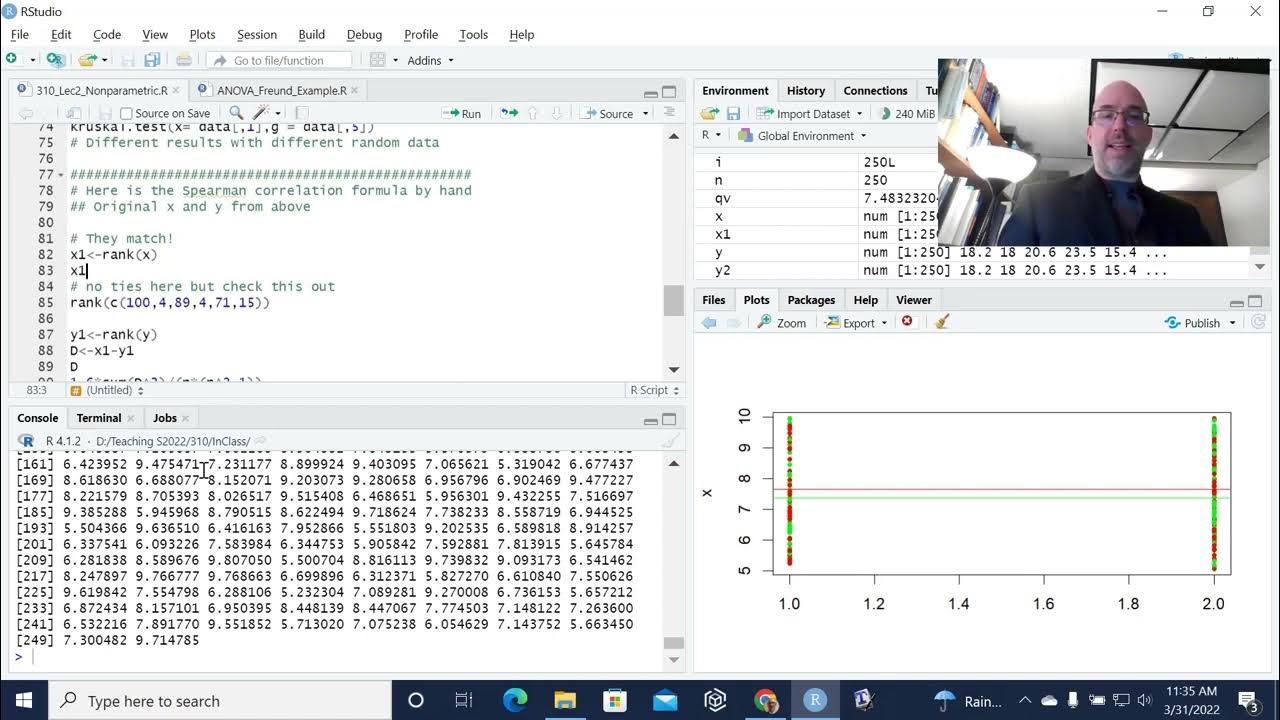Viewport: 1280px width, 720px height.
Task: Open Google Chrome from the Windows taskbar
Action: (x=765, y=700)
